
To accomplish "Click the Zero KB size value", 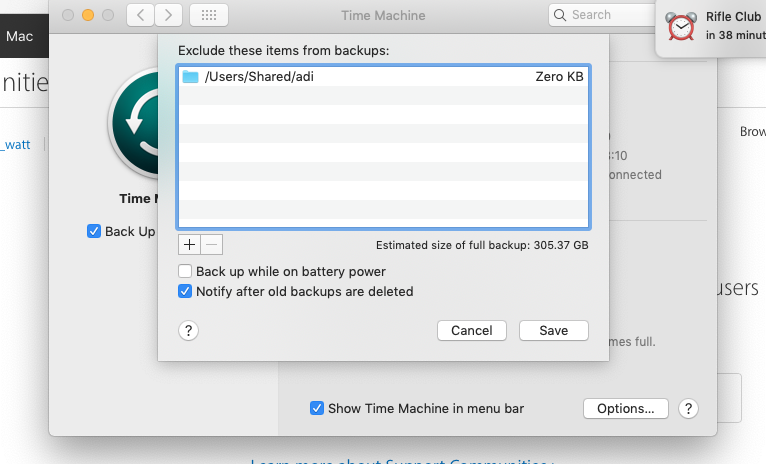I will tap(559, 77).
